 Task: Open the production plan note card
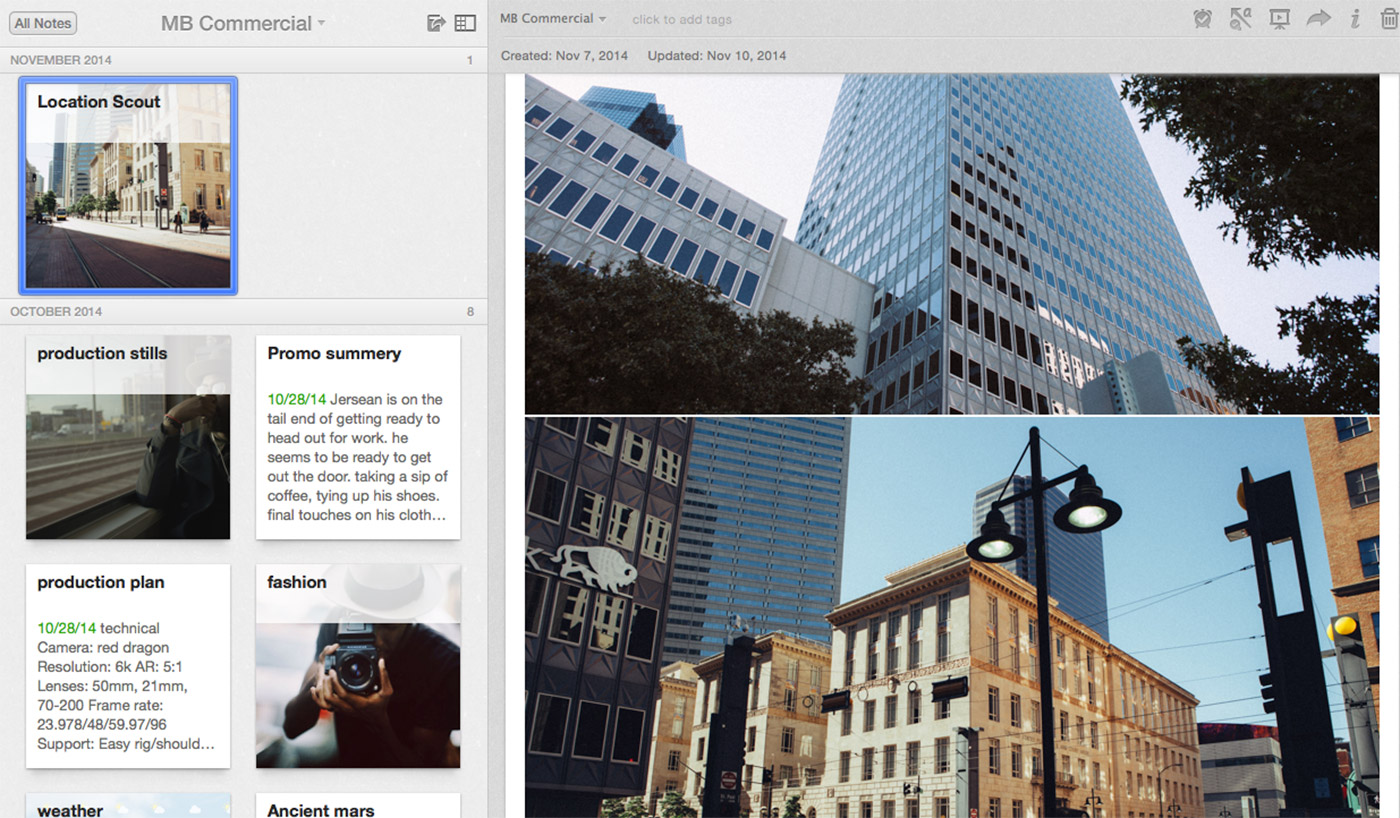click(x=128, y=666)
